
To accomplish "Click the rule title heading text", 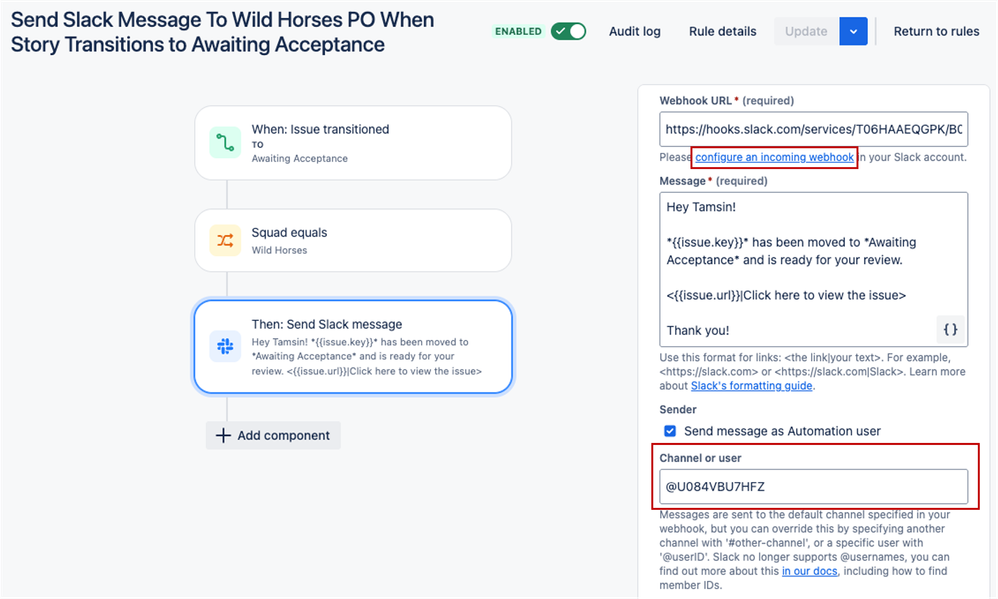I will [x=222, y=32].
